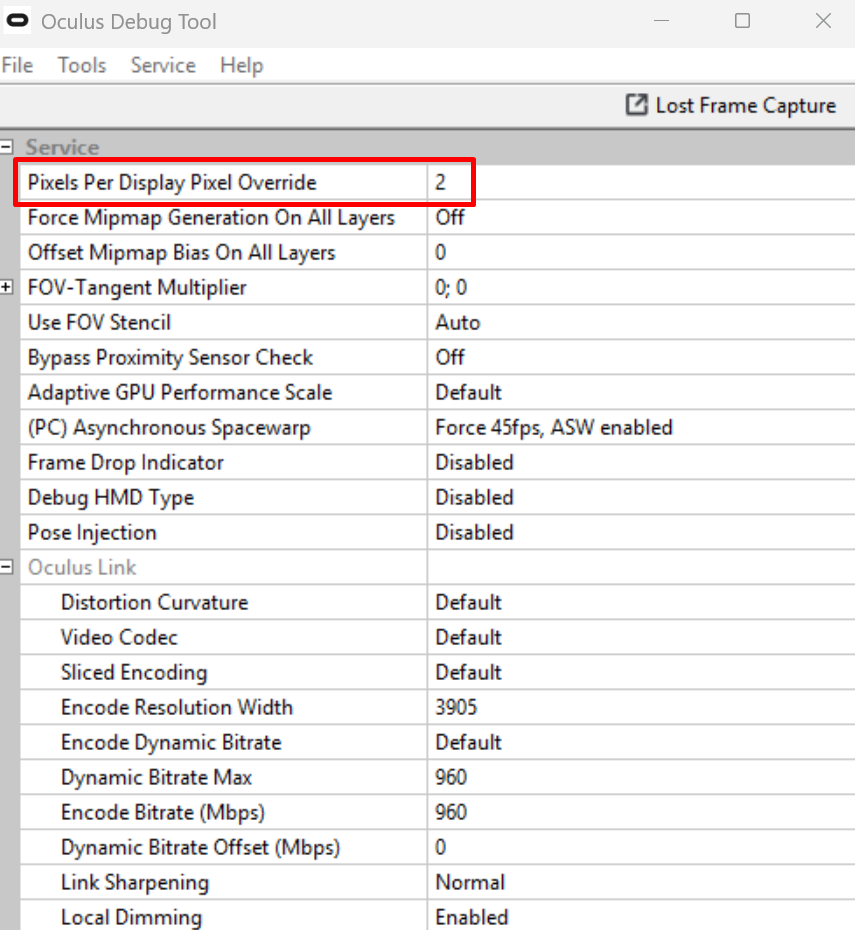The height and width of the screenshot is (930, 855).
Task: Select the Debug HMD Type label
Action: pos(111,498)
